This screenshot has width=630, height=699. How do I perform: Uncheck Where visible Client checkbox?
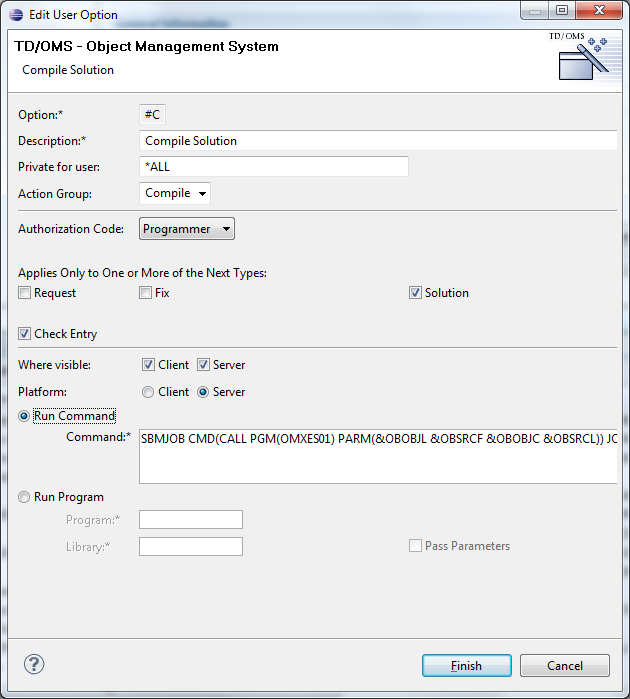pyautogui.click(x=148, y=365)
